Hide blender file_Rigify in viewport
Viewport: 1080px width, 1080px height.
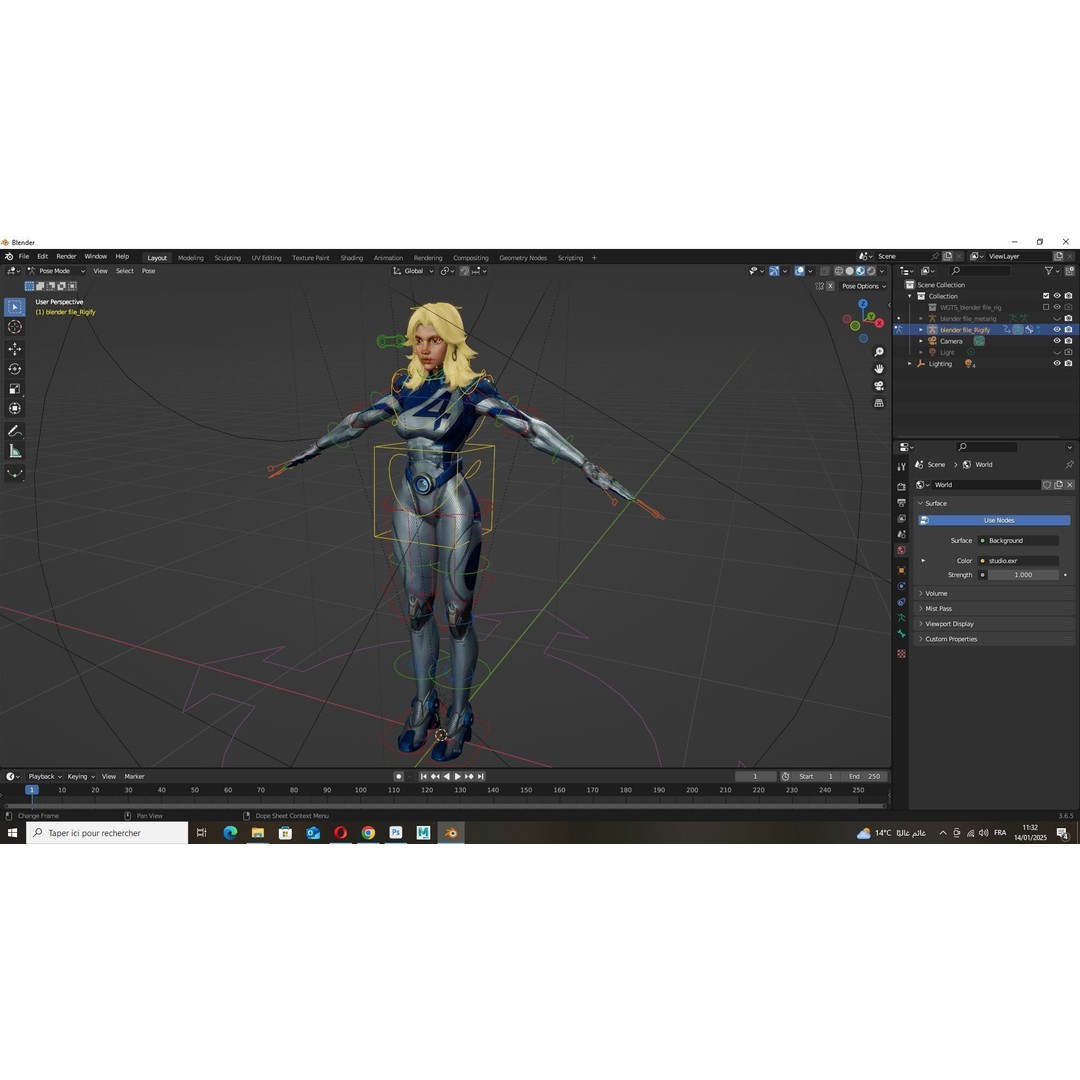tap(1057, 330)
